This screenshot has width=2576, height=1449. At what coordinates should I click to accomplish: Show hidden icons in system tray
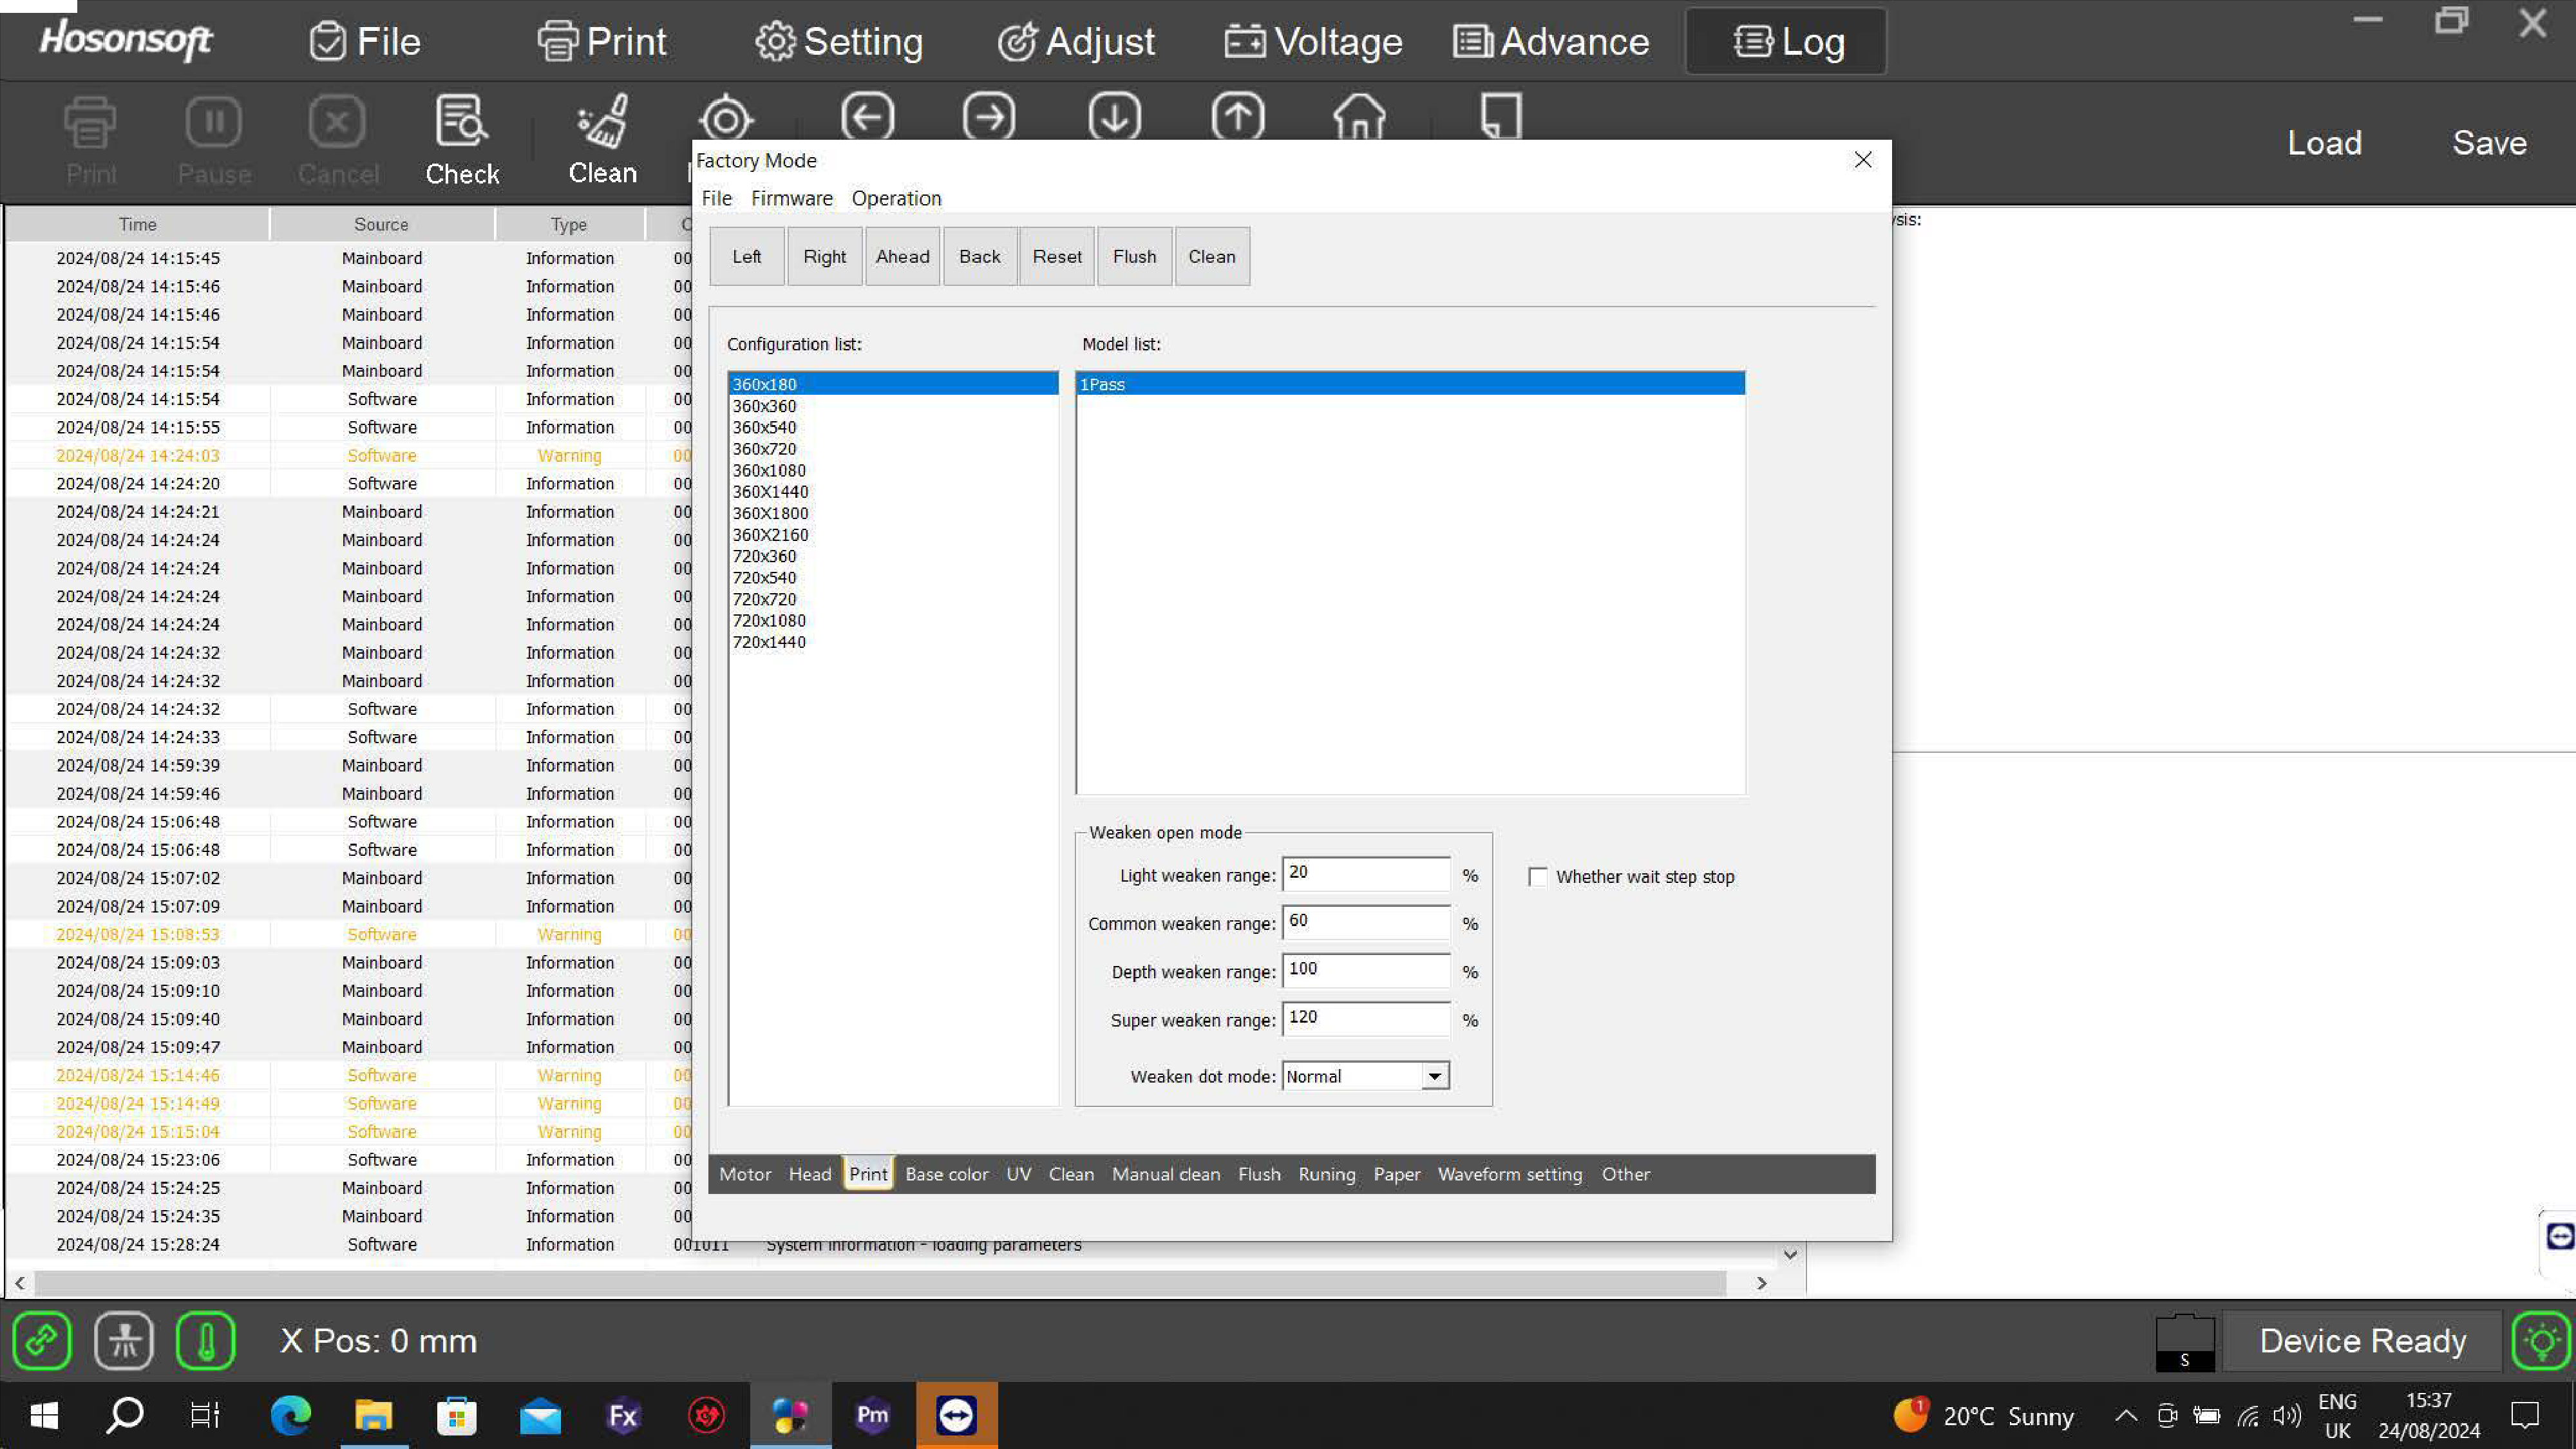2126,1416
